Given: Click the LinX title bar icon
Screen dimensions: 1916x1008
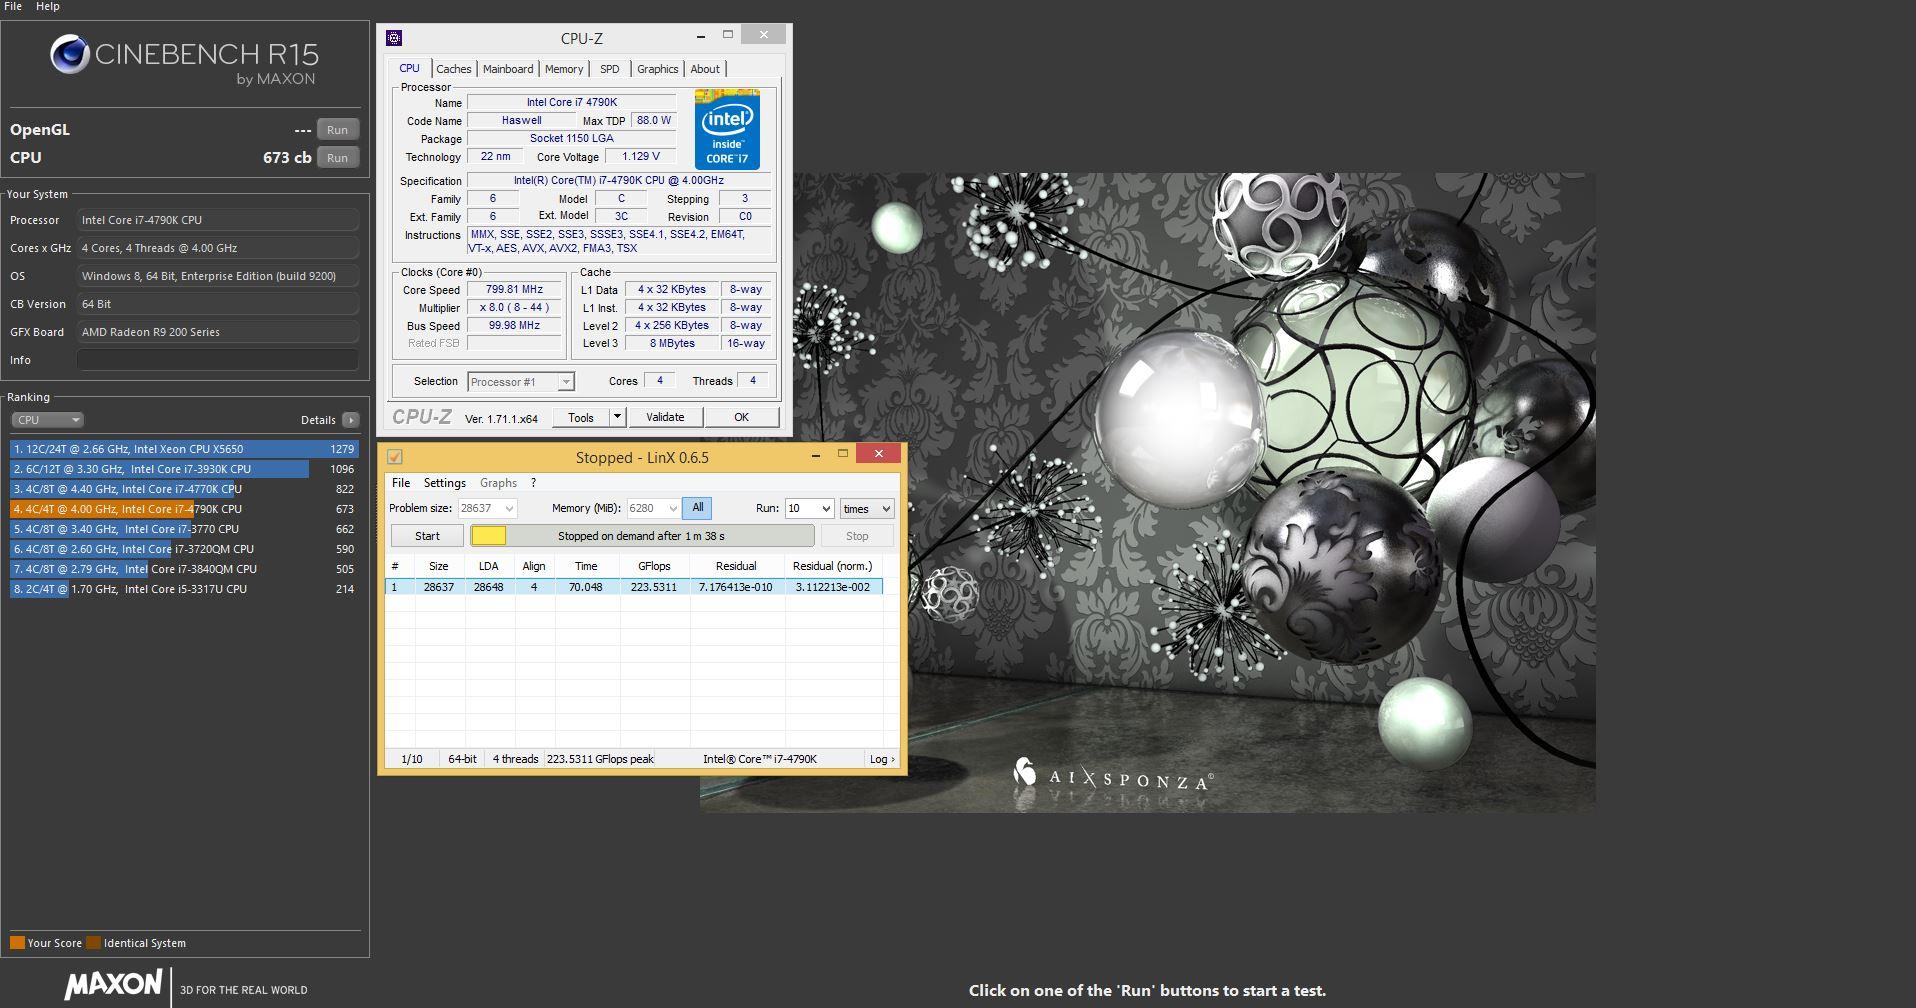Looking at the screenshot, I should [395, 457].
